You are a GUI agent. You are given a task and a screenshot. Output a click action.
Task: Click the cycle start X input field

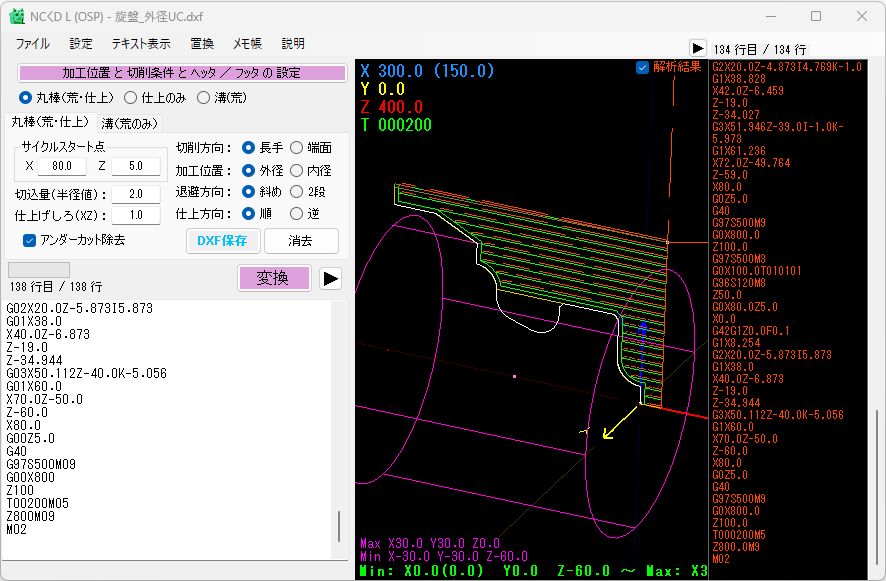pos(62,166)
